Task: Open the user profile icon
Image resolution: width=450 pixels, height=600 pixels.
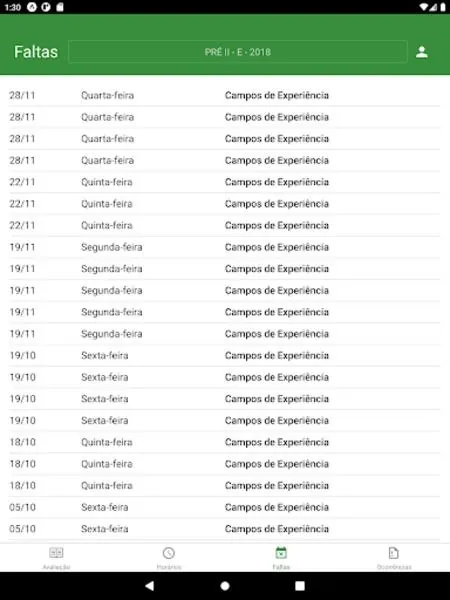Action: point(422,52)
